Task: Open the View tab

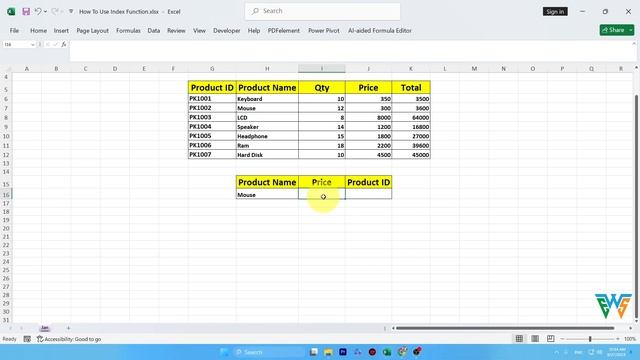Action: pyautogui.click(x=200, y=31)
